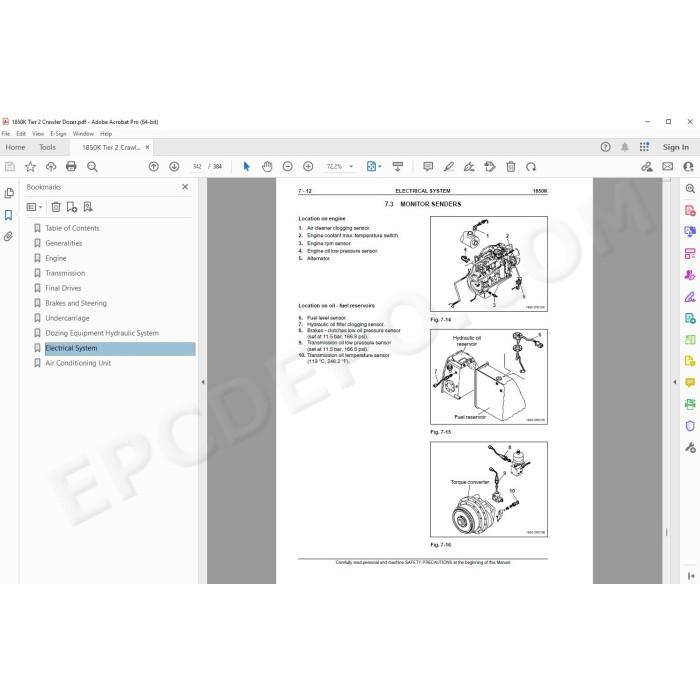Print the document with the printer icon
This screenshot has height=700, width=700.
(71, 167)
